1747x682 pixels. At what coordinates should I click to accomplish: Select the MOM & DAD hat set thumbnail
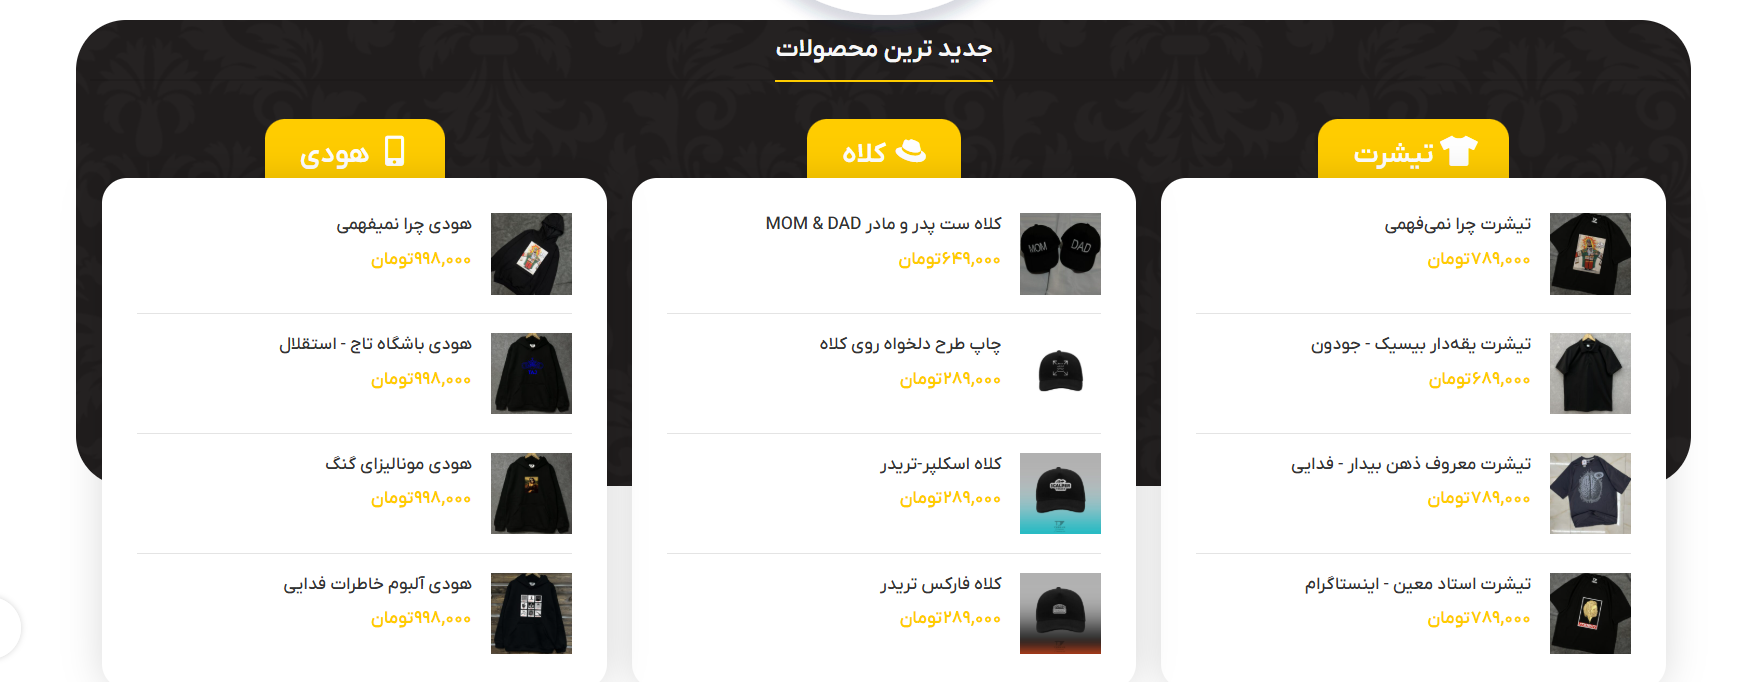[1060, 254]
